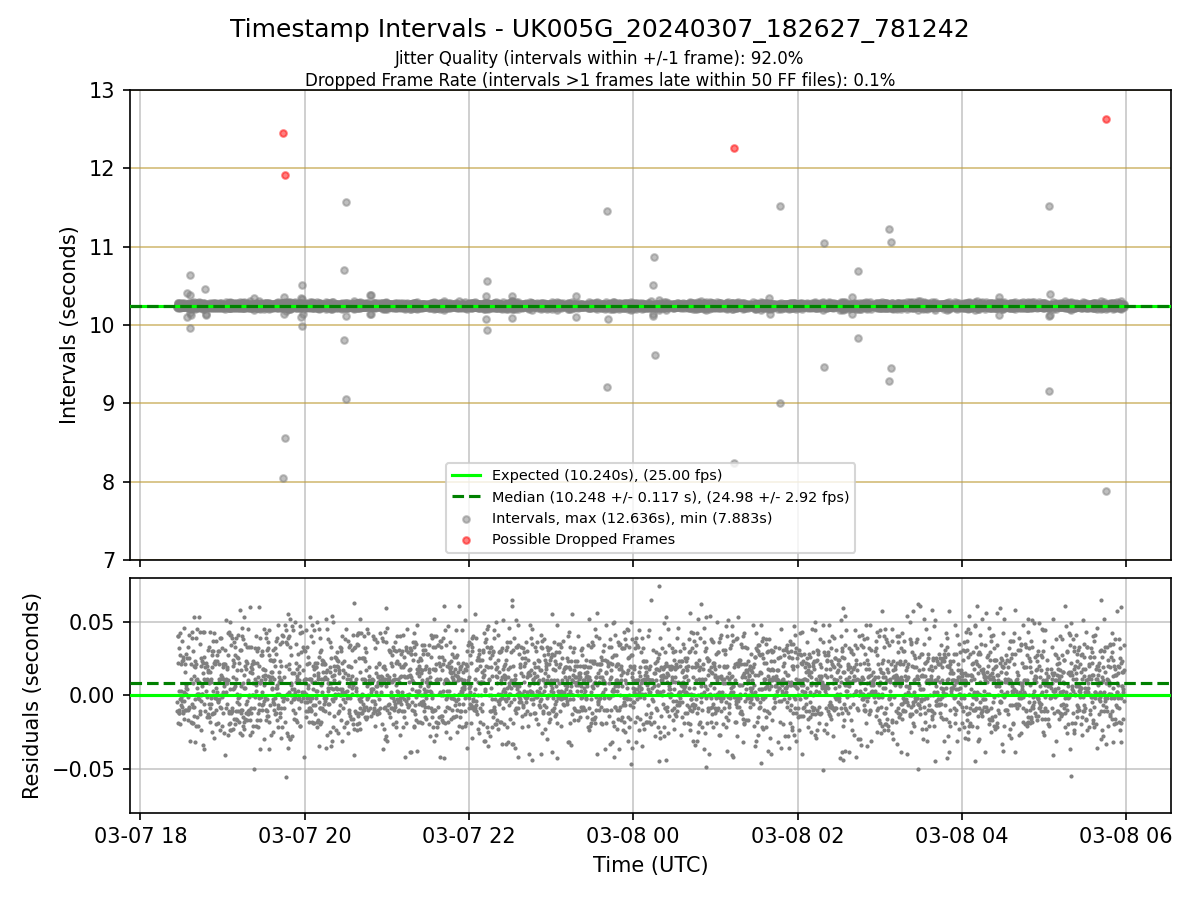
Task: Click the lowest gray interval point below 8 near 03-08 06
Action: 1106,491
